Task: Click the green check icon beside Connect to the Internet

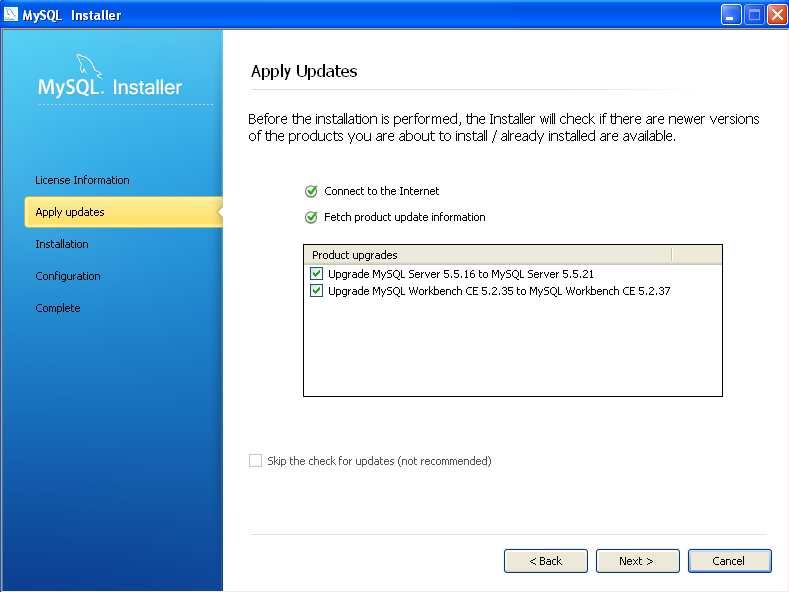Action: (311, 191)
